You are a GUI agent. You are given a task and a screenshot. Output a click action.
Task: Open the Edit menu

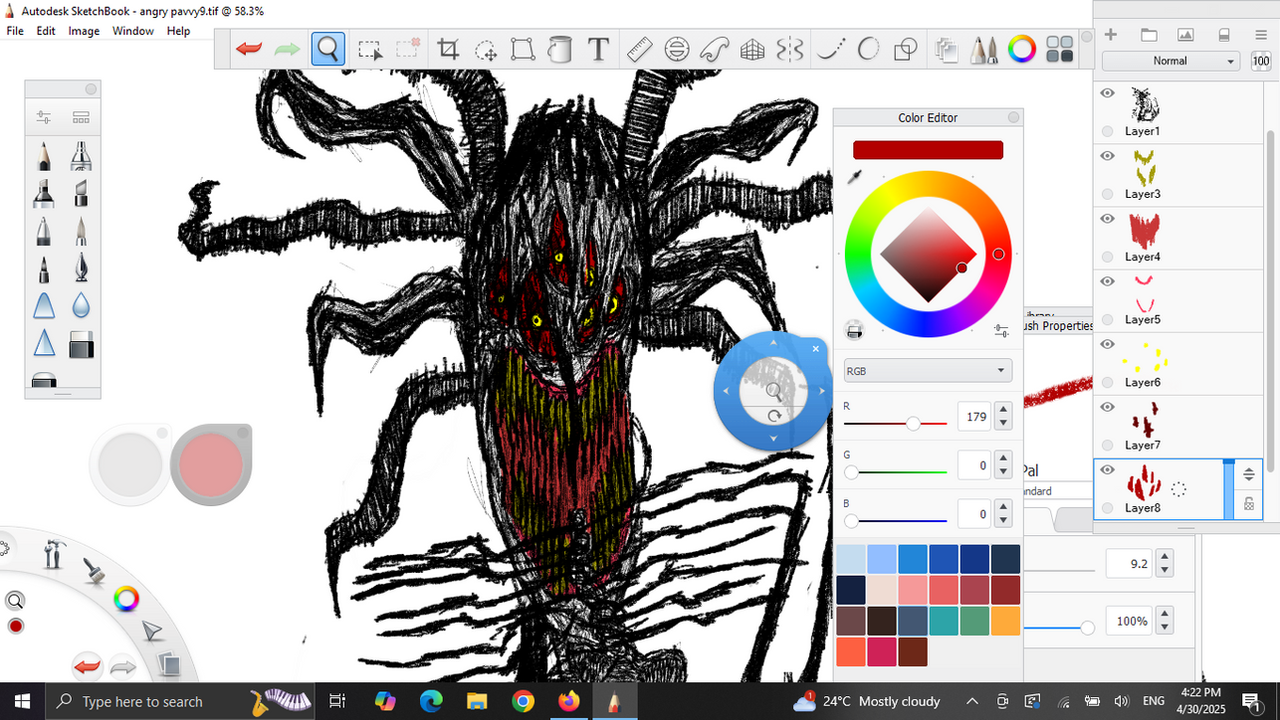[x=46, y=31]
